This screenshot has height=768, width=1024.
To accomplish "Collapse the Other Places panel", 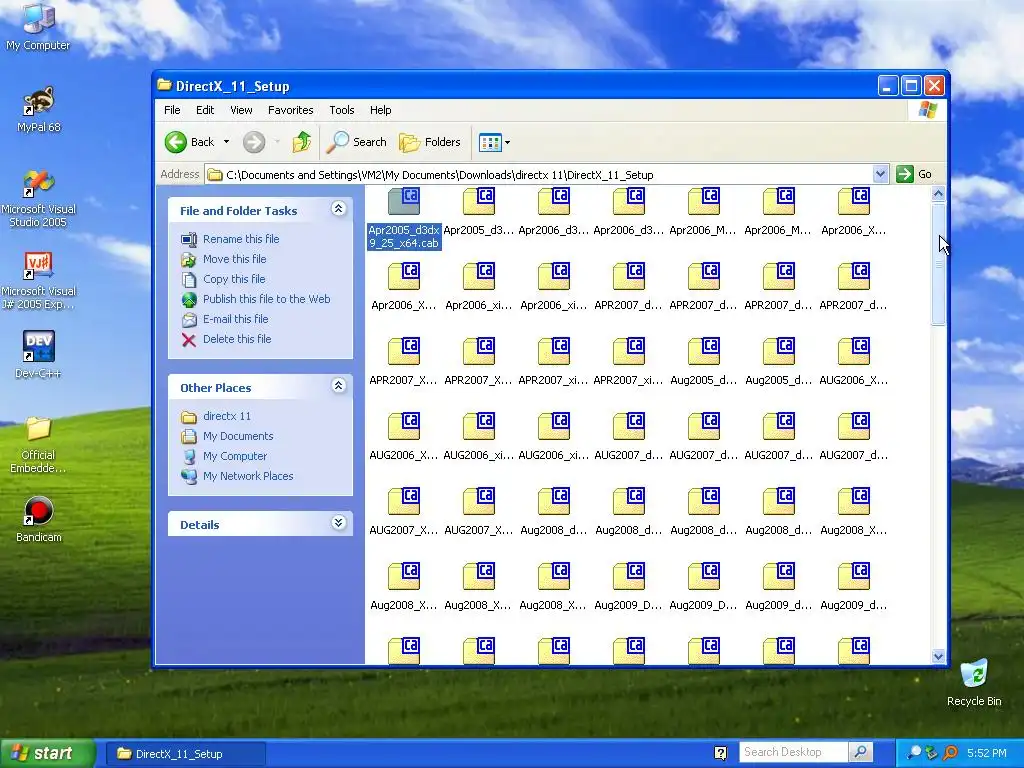I will tap(338, 386).
